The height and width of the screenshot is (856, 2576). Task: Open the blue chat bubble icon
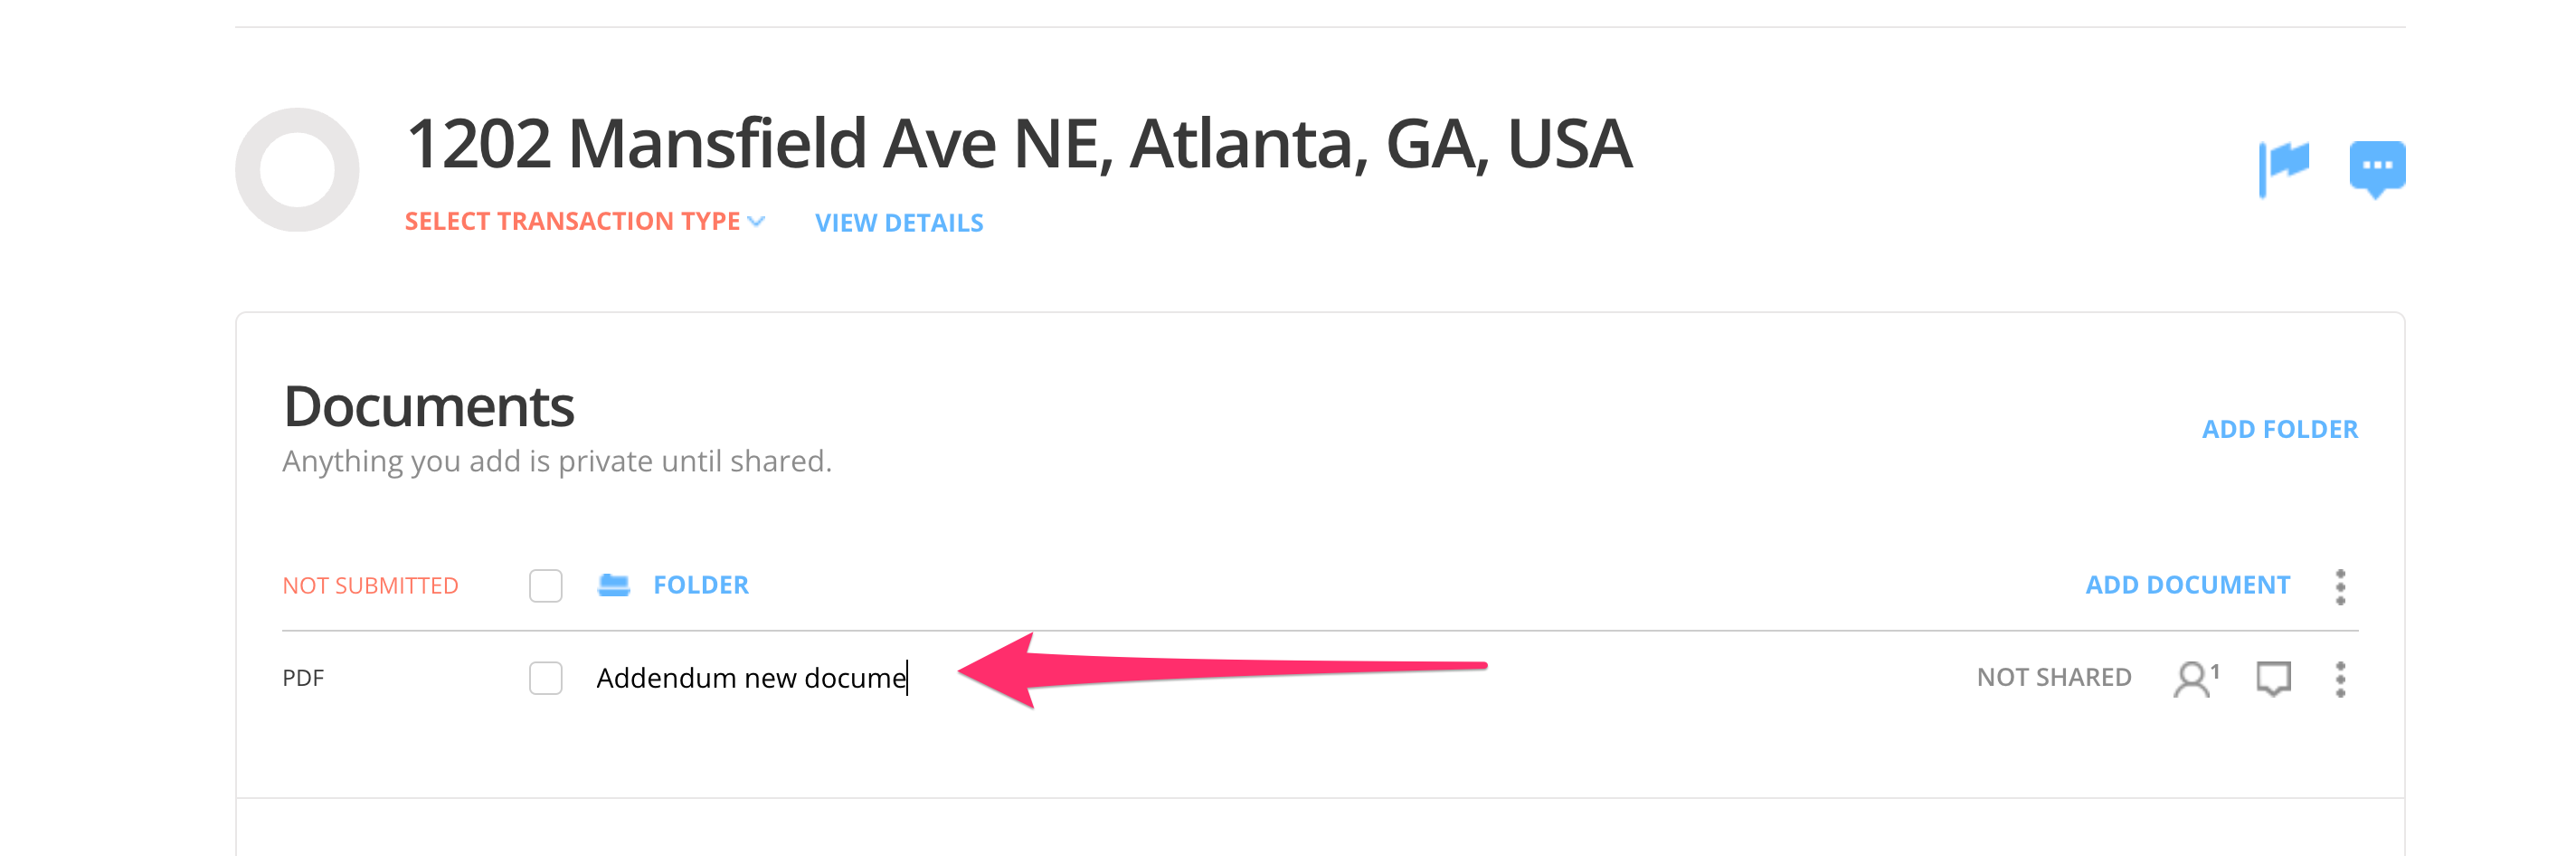(x=2376, y=167)
